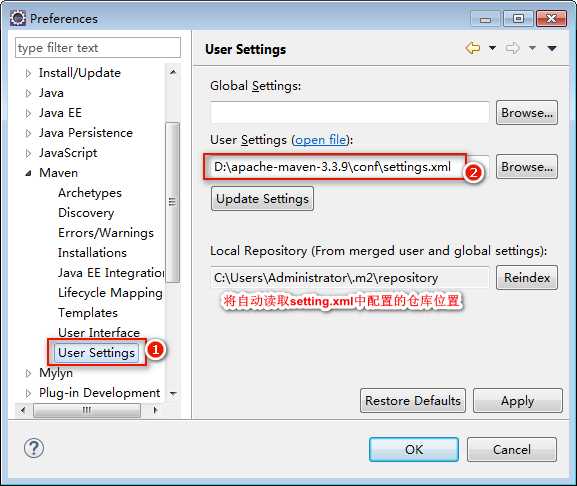Expand the Java EE tree node
The width and height of the screenshot is (577, 486).
pyautogui.click(x=28, y=113)
